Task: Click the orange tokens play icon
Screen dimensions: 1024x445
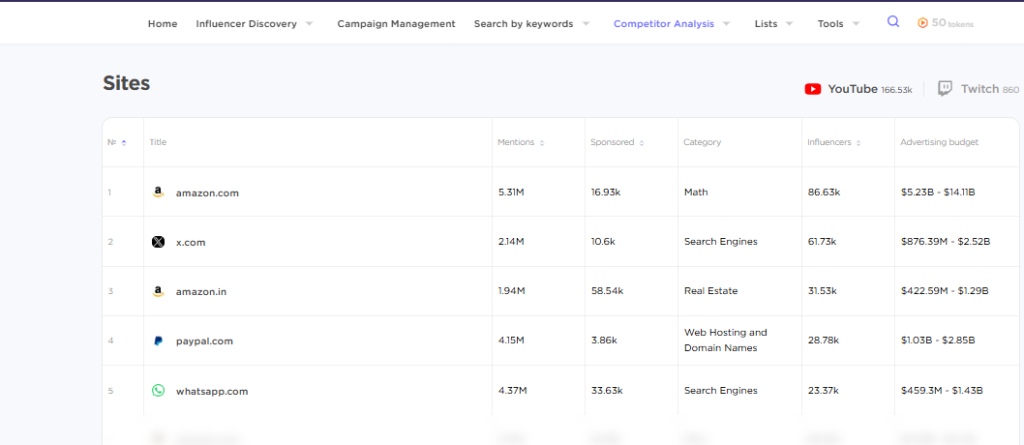Action: coord(922,23)
